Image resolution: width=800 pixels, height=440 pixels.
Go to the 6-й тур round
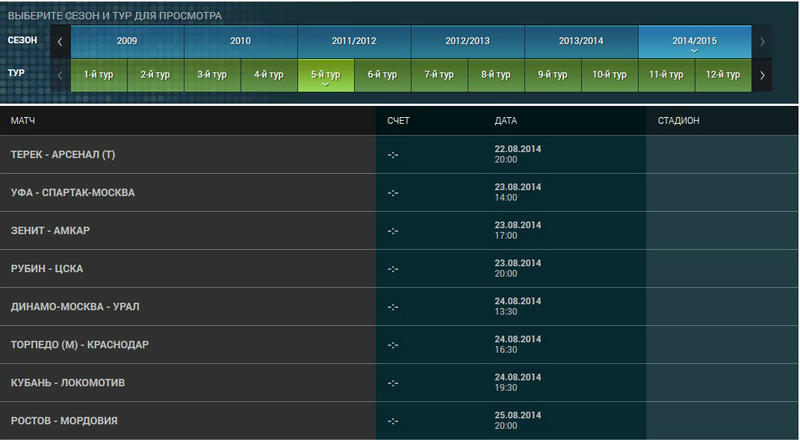(382, 75)
